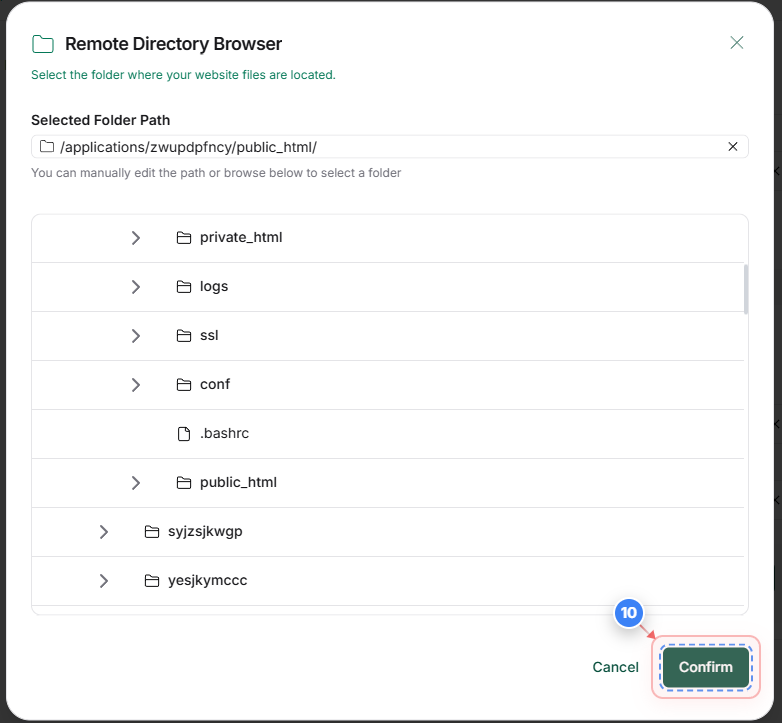Expand the yesjkymccc folder chevron
Image resolution: width=782 pixels, height=723 pixels.
pyautogui.click(x=104, y=580)
